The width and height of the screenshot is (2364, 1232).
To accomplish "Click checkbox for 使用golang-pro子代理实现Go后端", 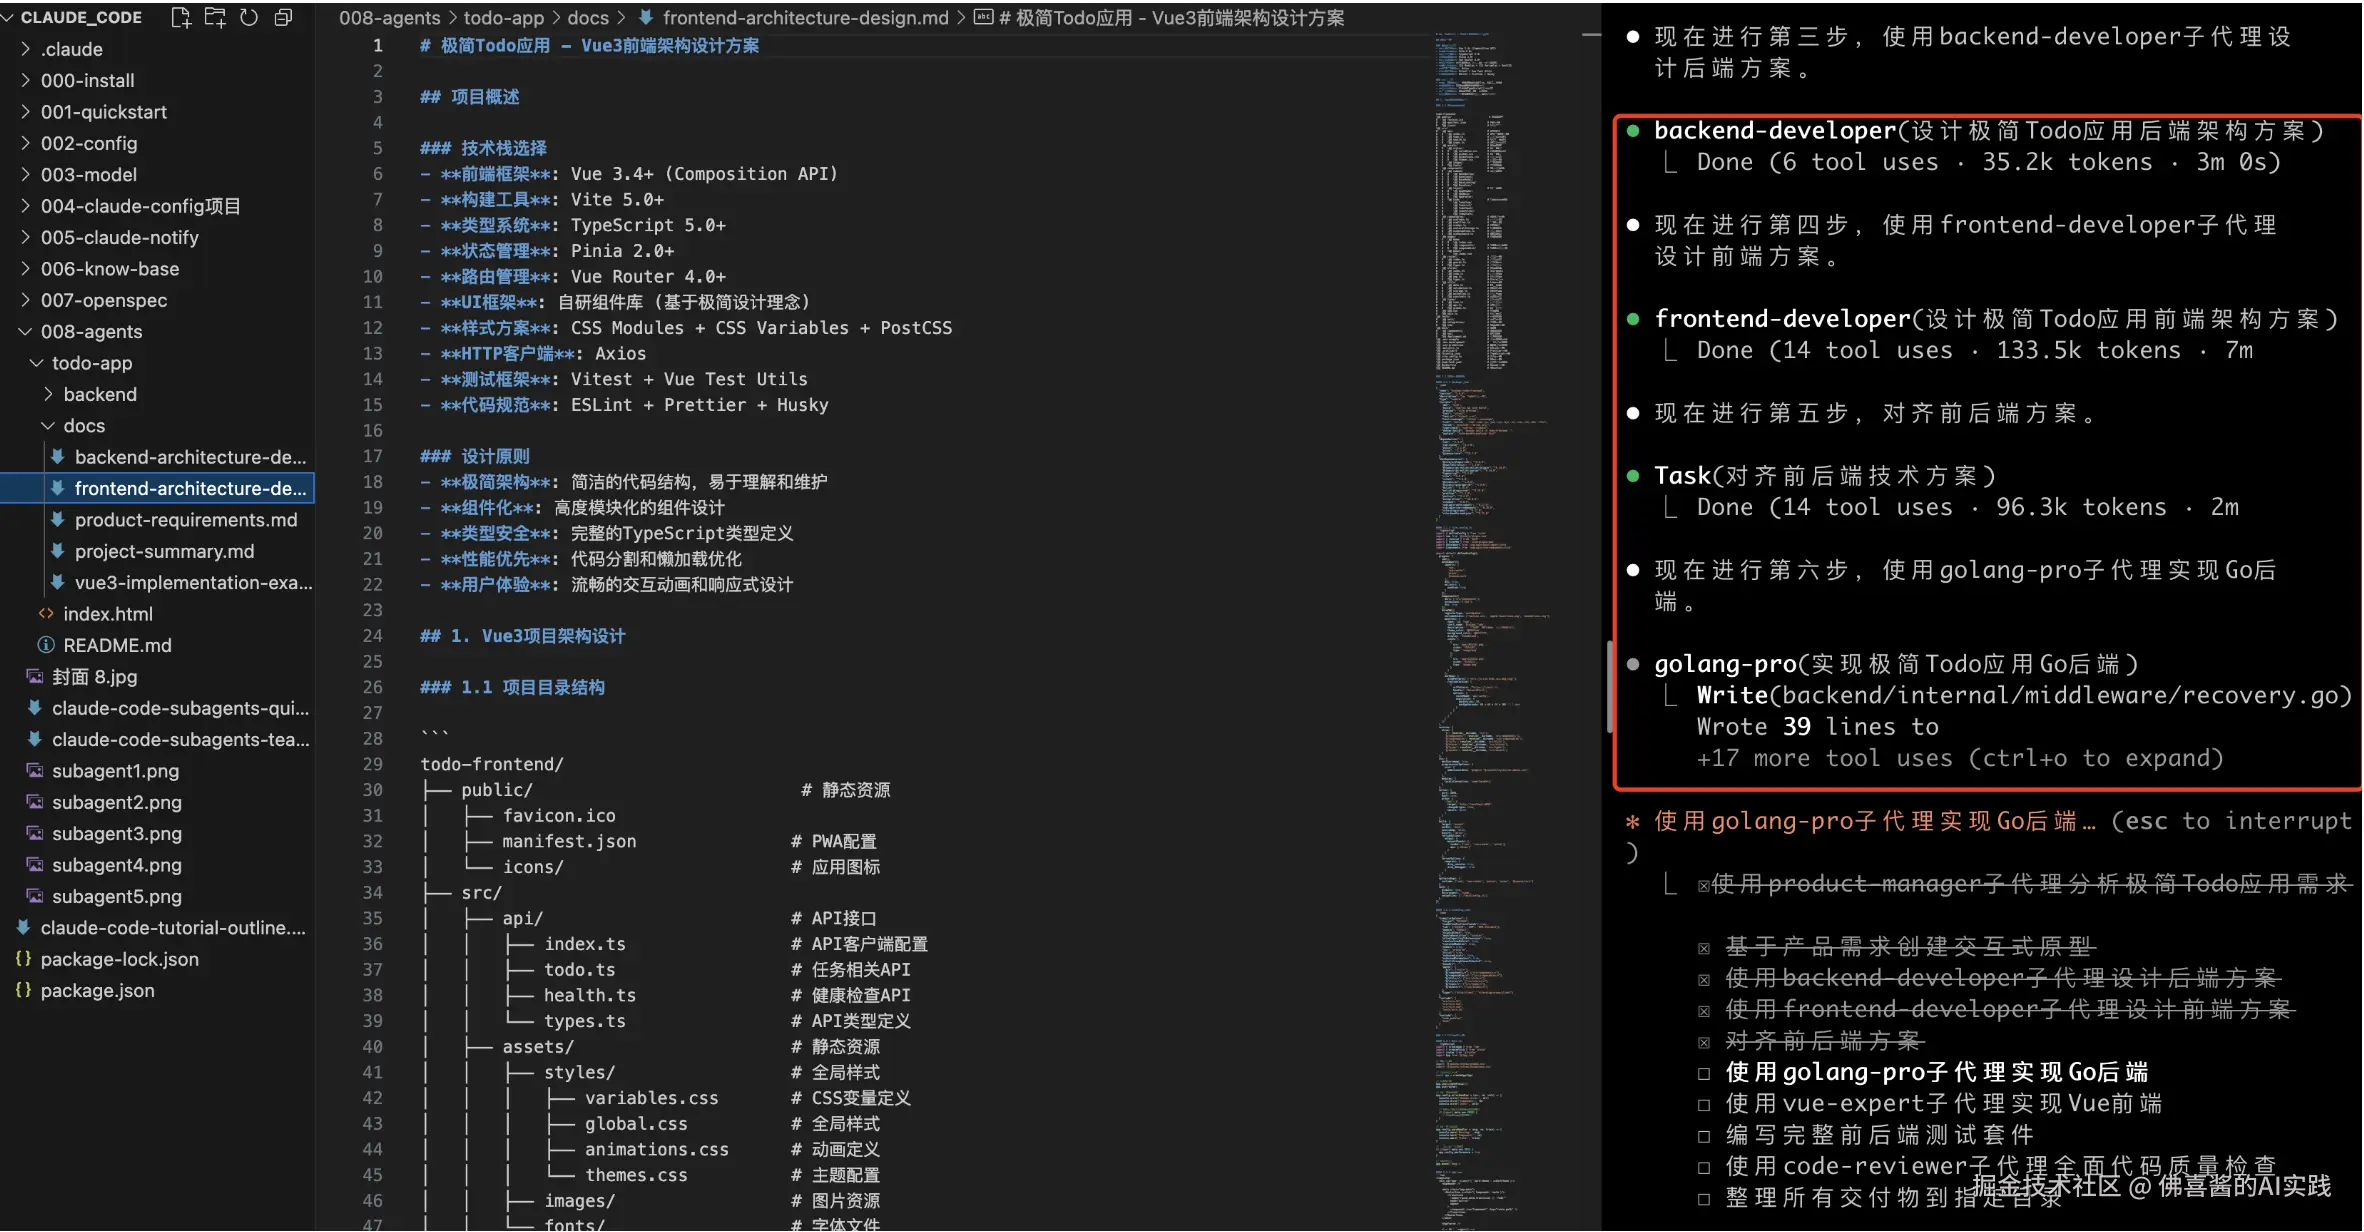I will [1704, 1074].
